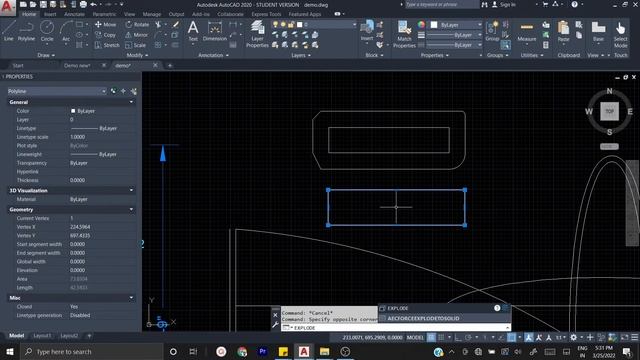Click the Windows search box
The width and height of the screenshot is (640, 360).
tap(91, 351)
